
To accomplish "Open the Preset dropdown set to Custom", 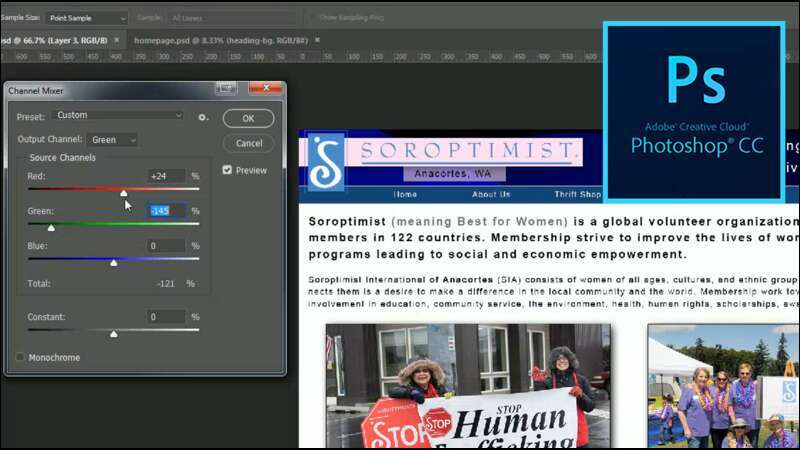I will (118, 115).
